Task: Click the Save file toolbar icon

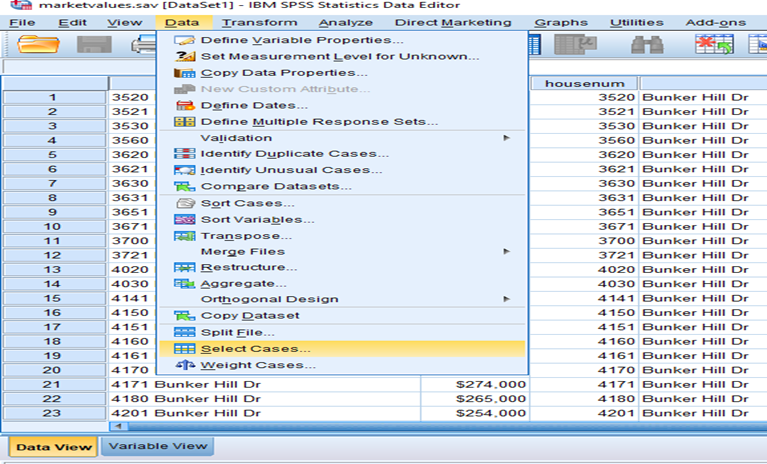Action: coord(94,44)
